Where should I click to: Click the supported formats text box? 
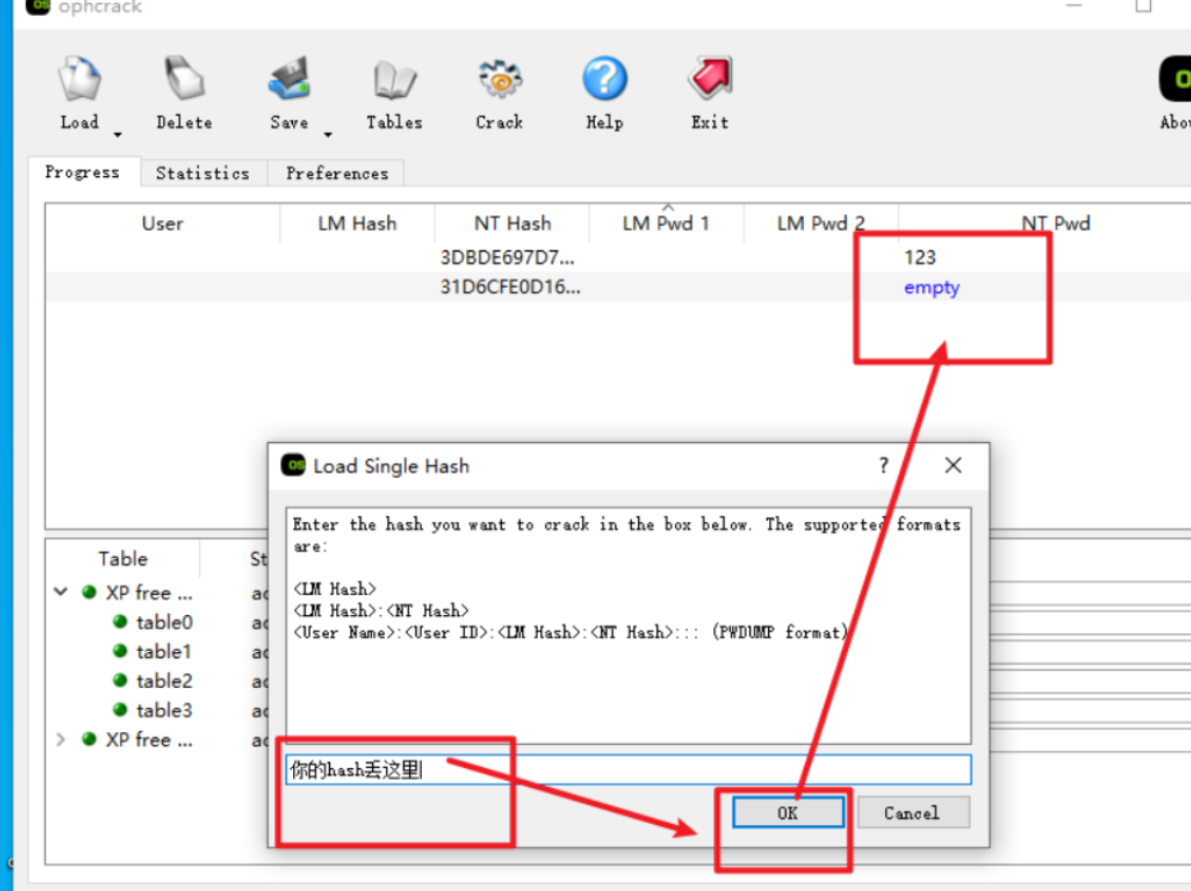pos(628,626)
